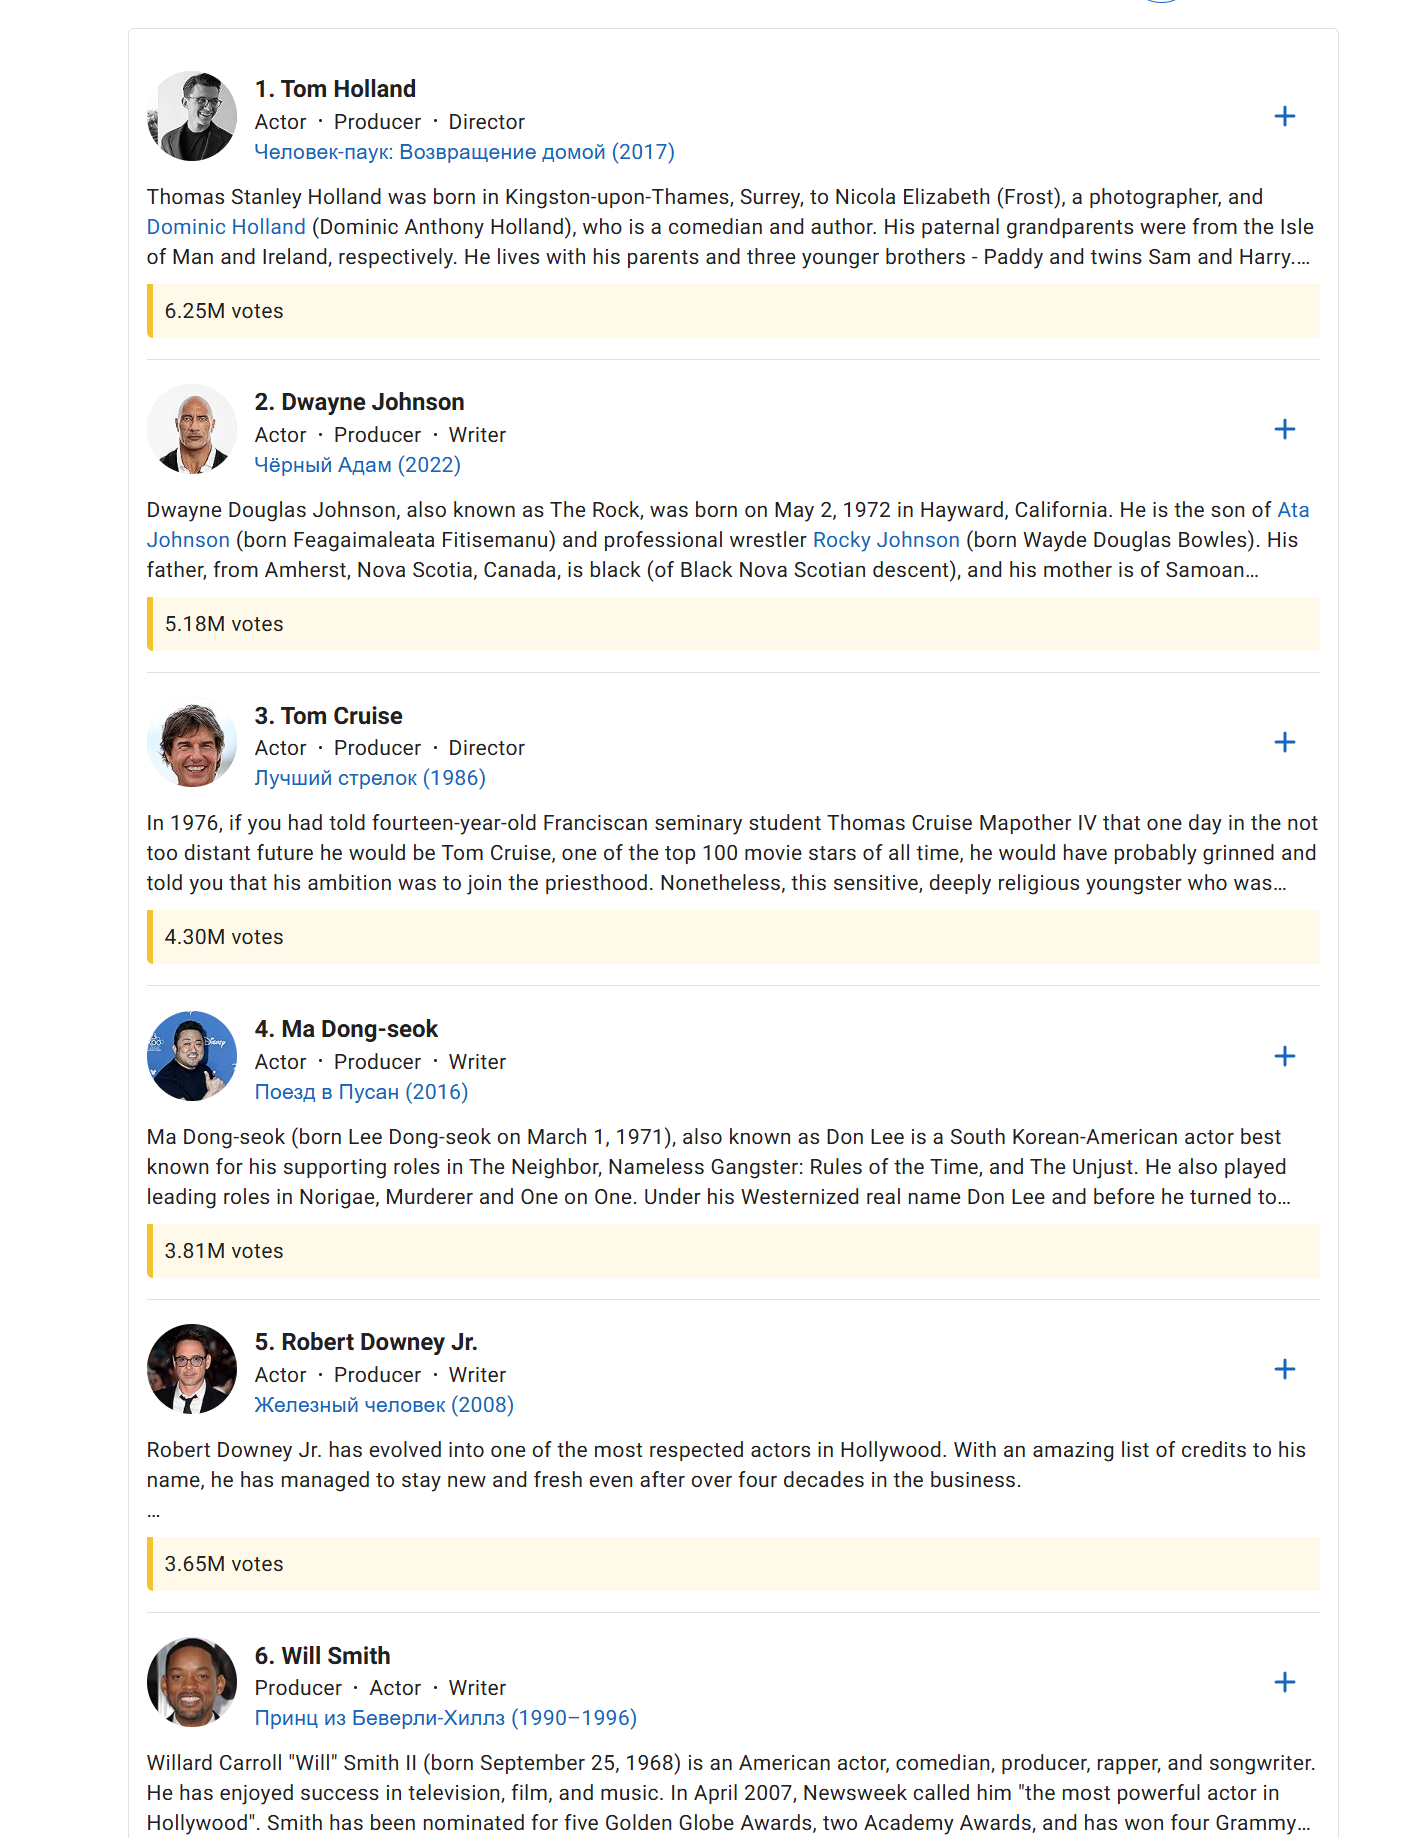Open the Человек-паук: Возвращение домой (2017) link
The width and height of the screenshot is (1401, 1838).
(x=464, y=152)
